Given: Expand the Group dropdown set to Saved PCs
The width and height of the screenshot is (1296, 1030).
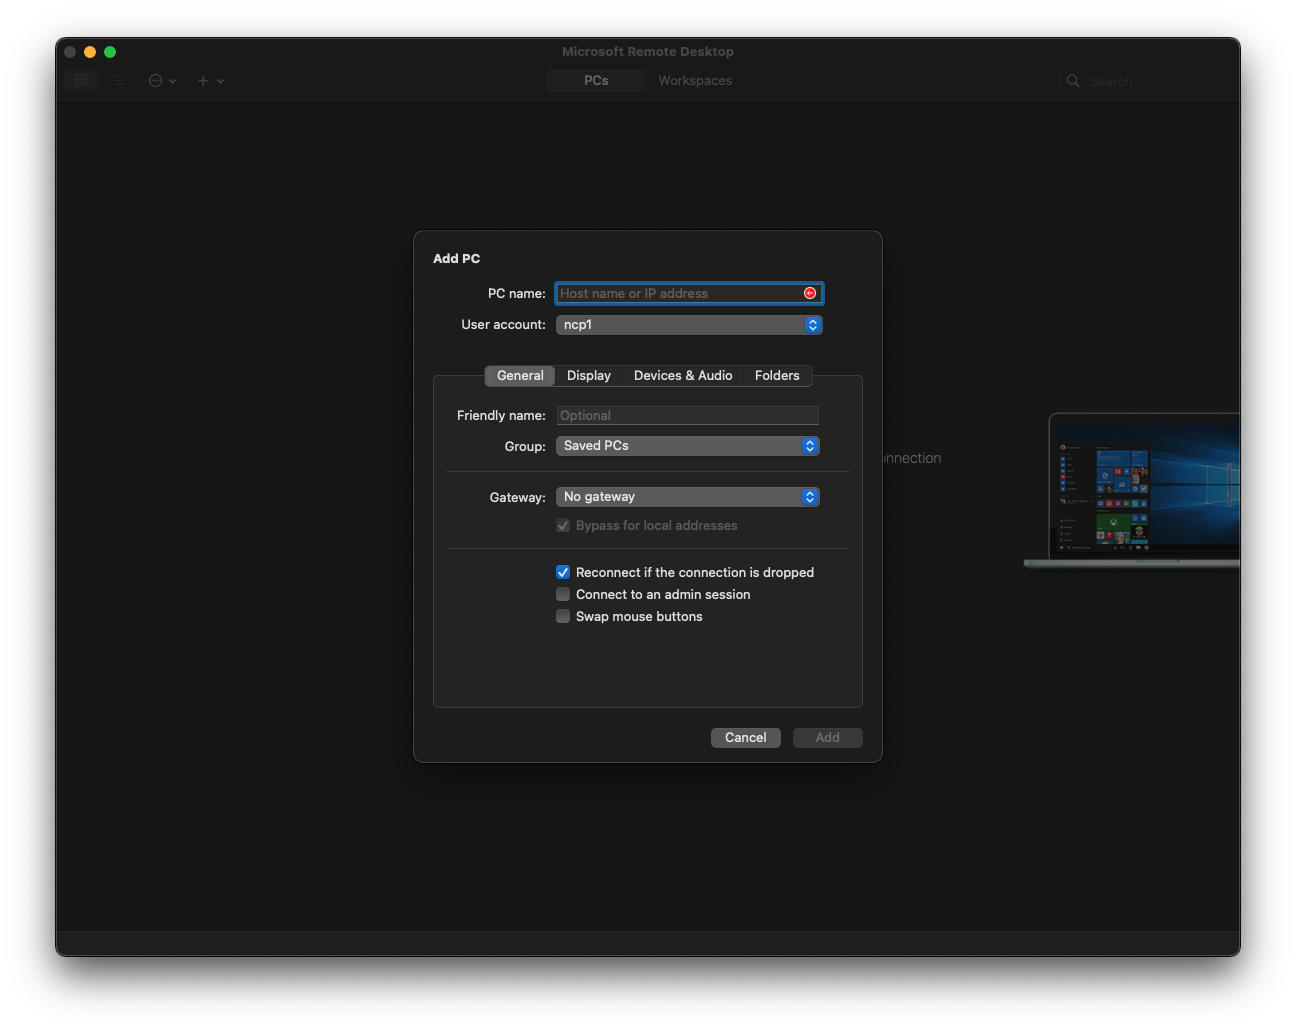Looking at the screenshot, I should click(688, 446).
